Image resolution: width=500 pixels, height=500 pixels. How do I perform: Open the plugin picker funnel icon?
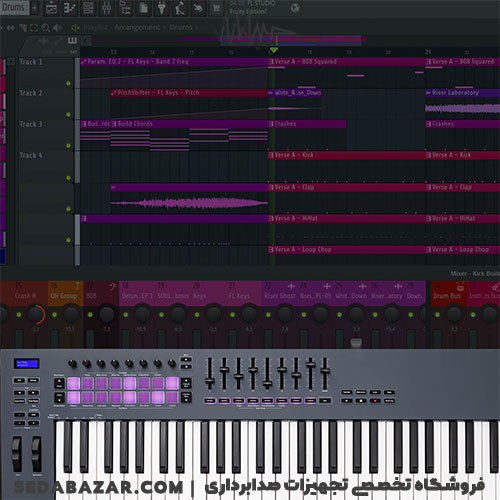(x=161, y=8)
